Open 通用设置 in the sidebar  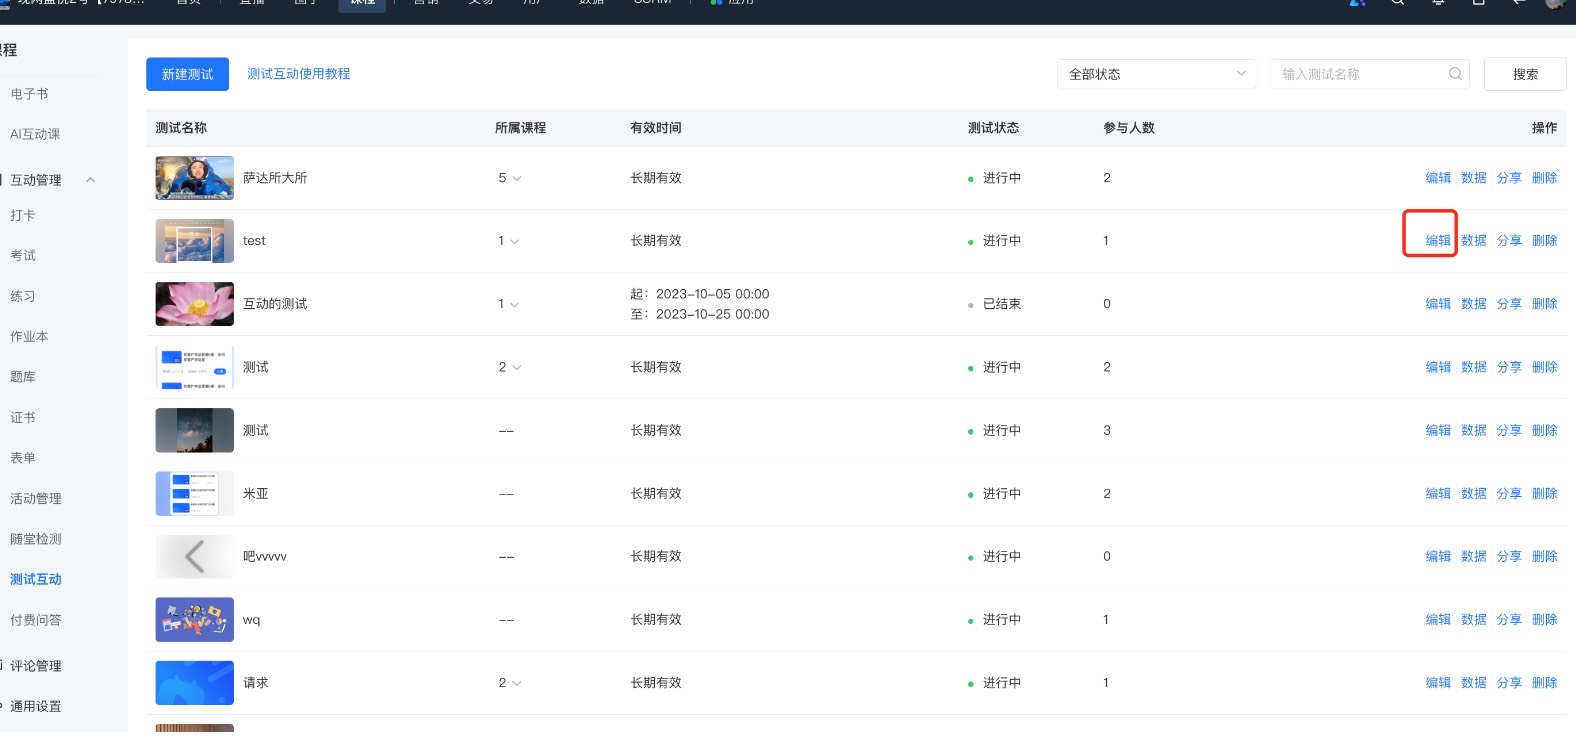(36, 706)
